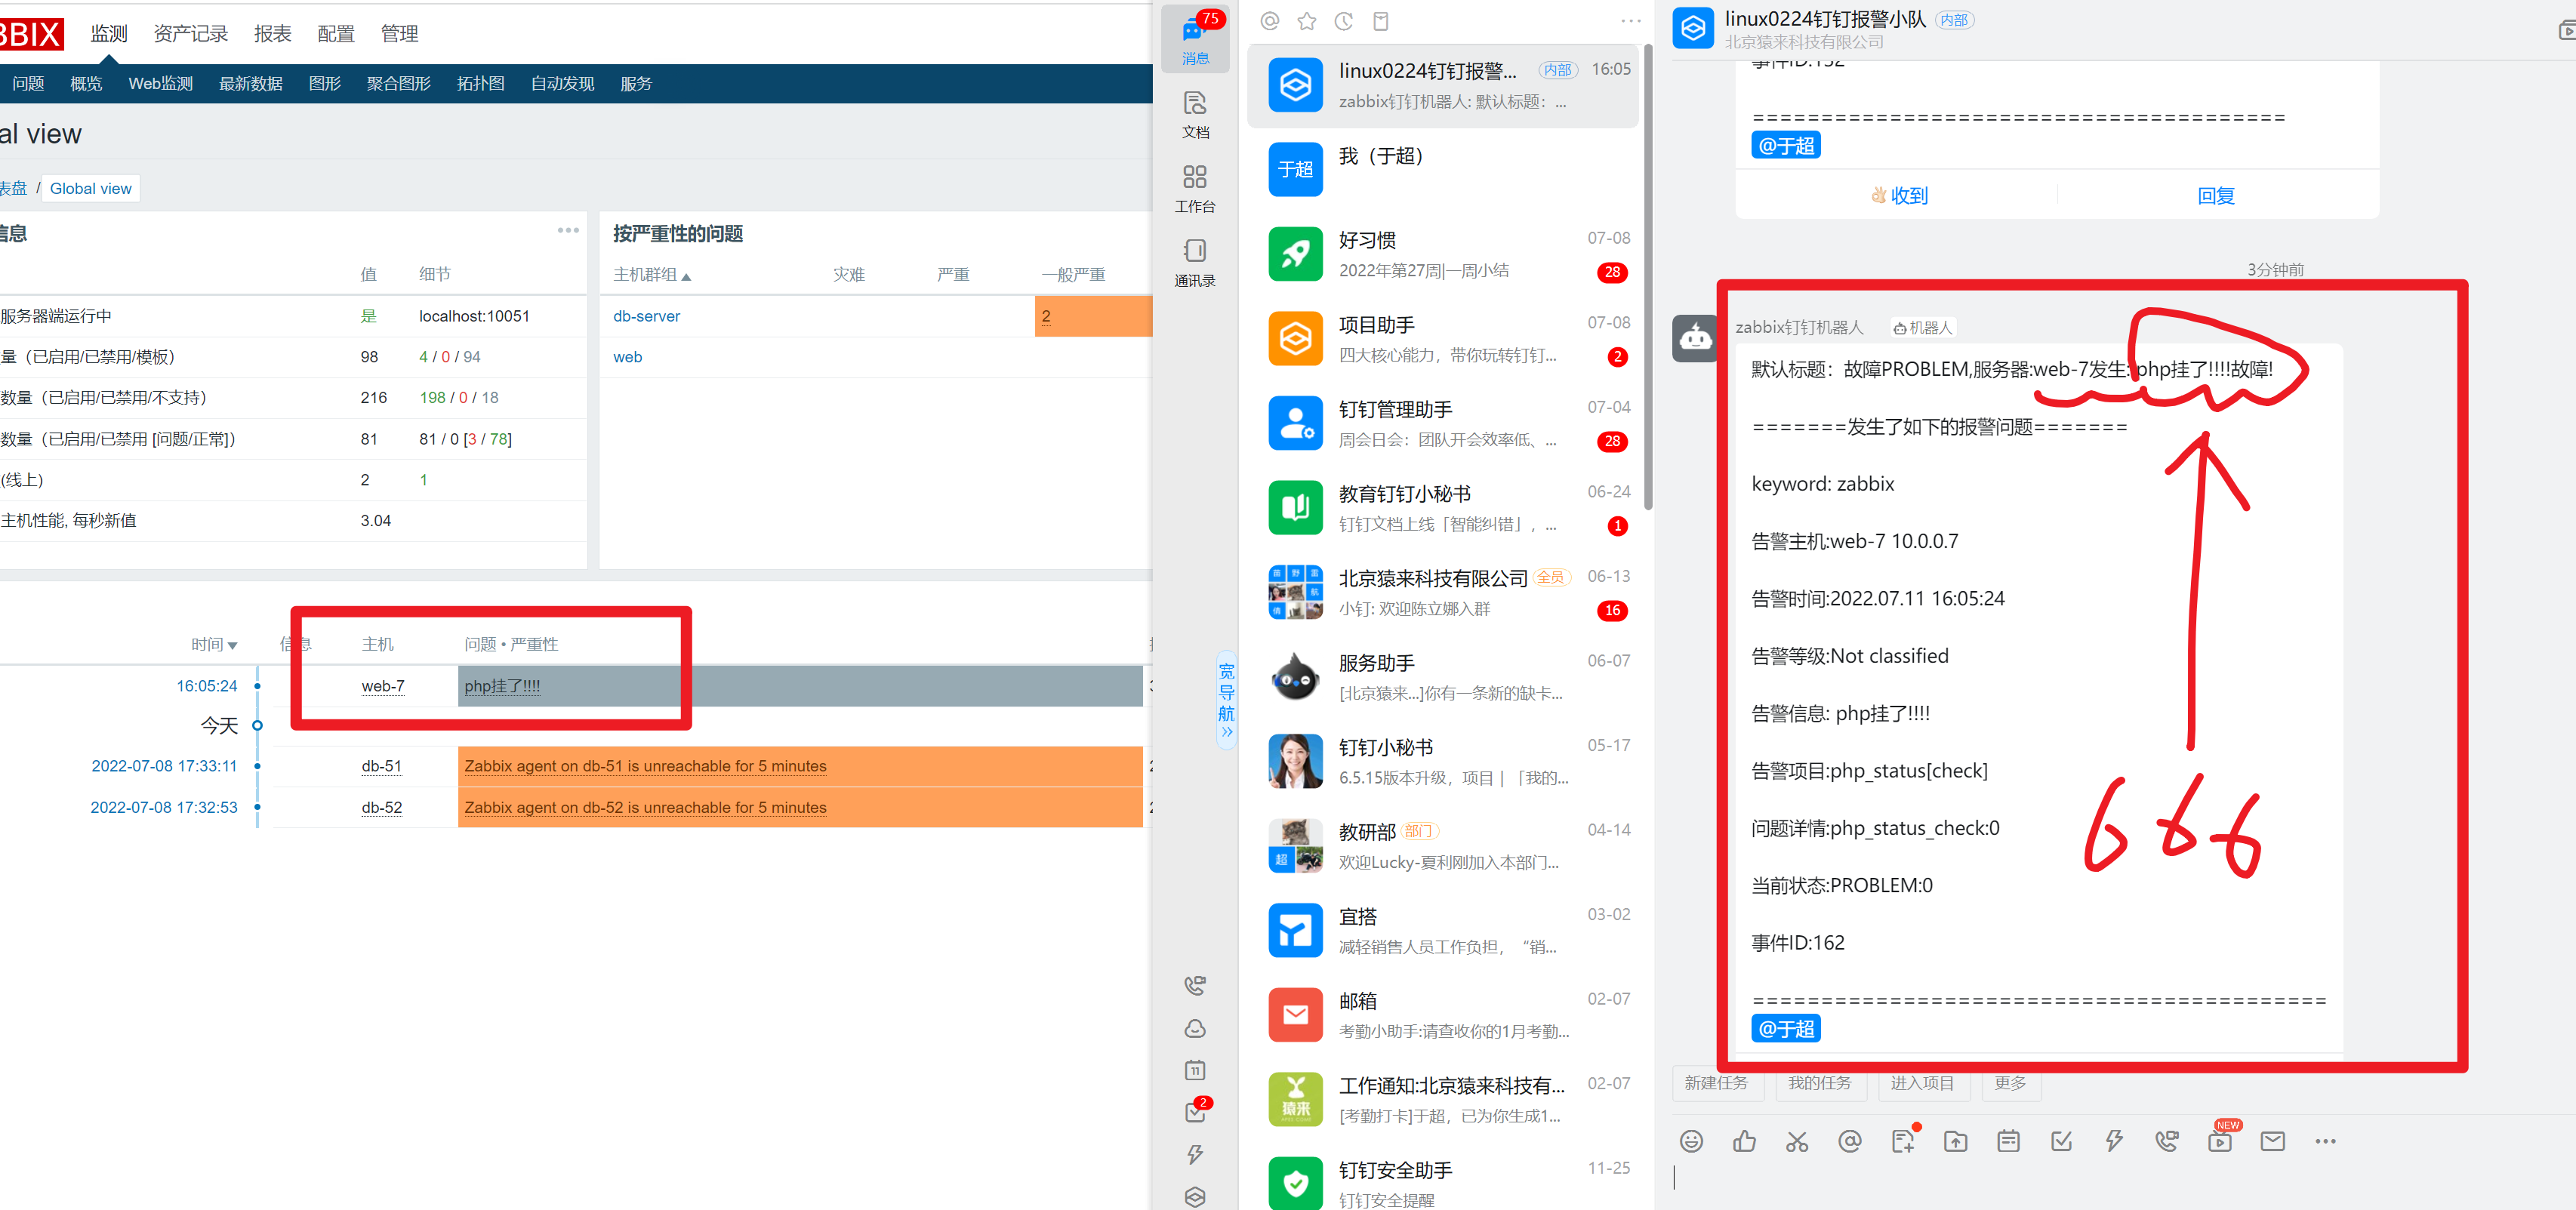Sort by 主机群组 column header arrow
Viewport: 2576px width, 1210px height.
[x=652, y=275]
